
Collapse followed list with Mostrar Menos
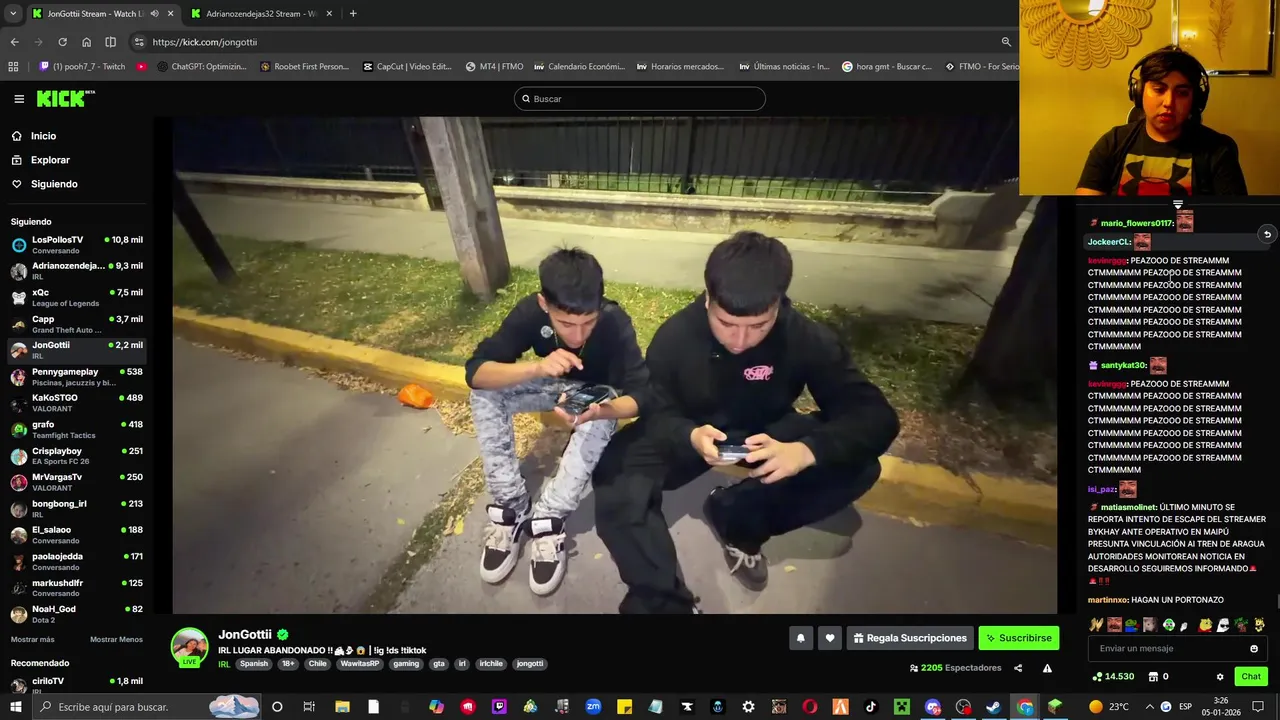[x=116, y=640]
